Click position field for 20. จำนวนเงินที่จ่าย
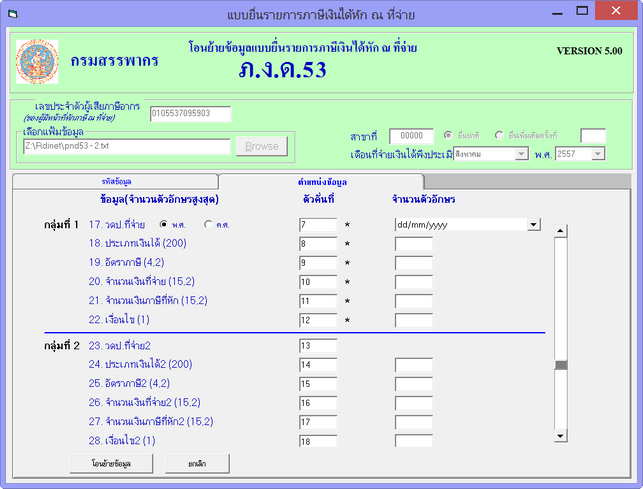Image resolution: width=643 pixels, height=489 pixels. (318, 282)
